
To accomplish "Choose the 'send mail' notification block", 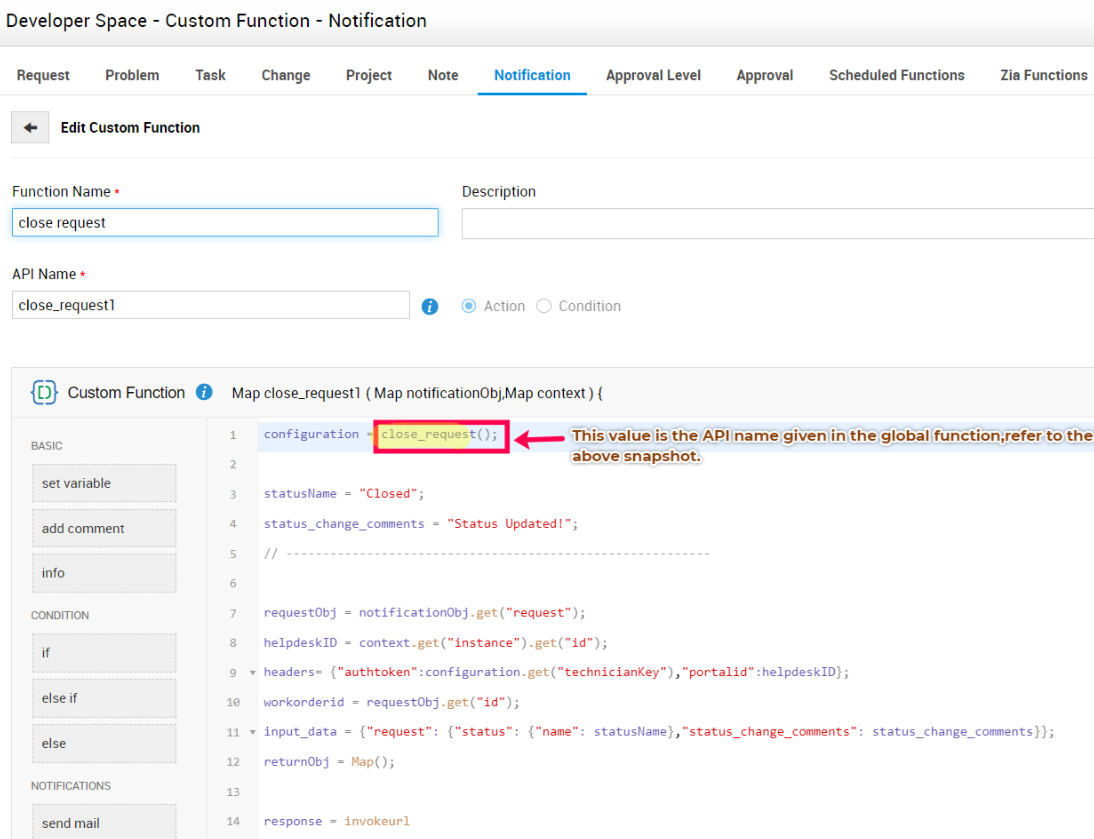I will 103,822.
